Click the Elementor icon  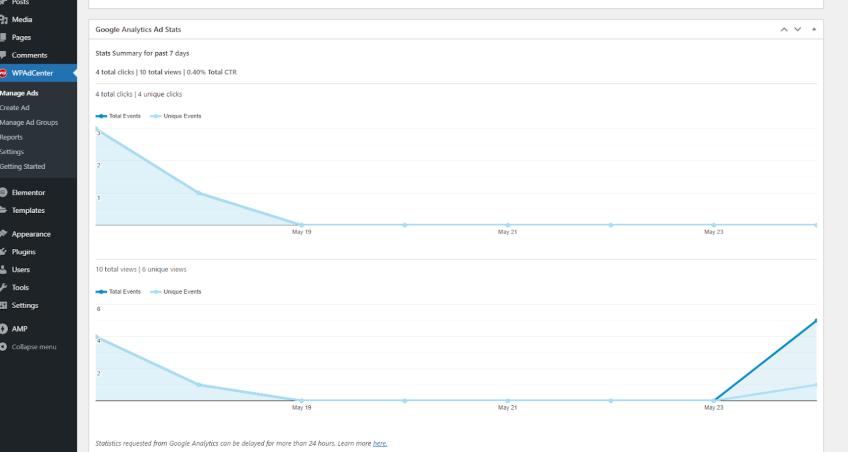3,192
